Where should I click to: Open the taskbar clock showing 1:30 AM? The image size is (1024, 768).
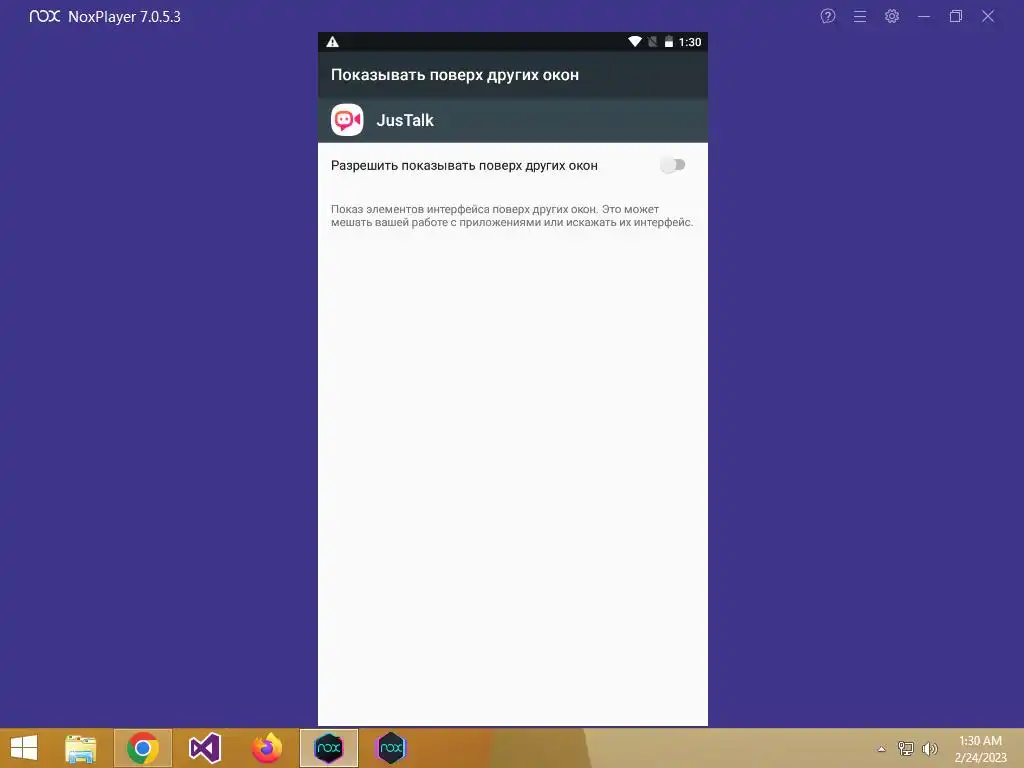pyautogui.click(x=980, y=749)
